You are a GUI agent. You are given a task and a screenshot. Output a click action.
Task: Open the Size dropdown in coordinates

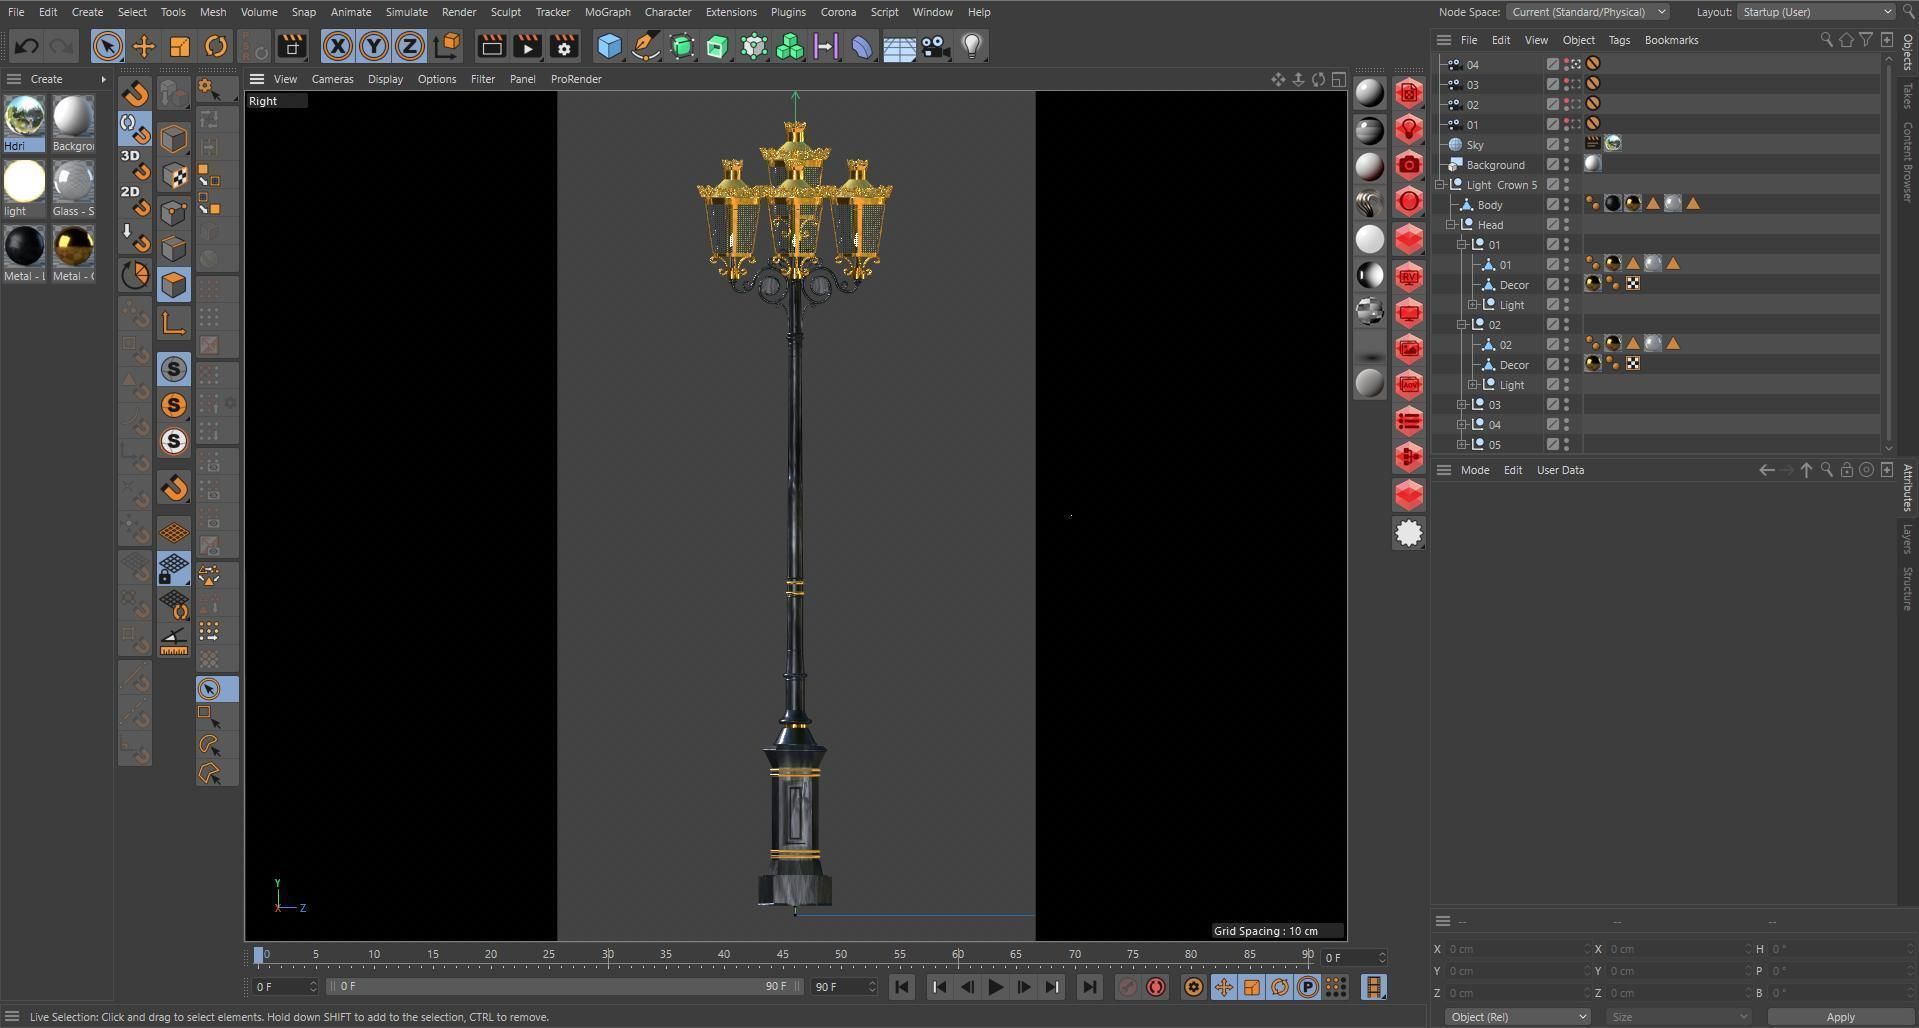[x=1678, y=1017]
